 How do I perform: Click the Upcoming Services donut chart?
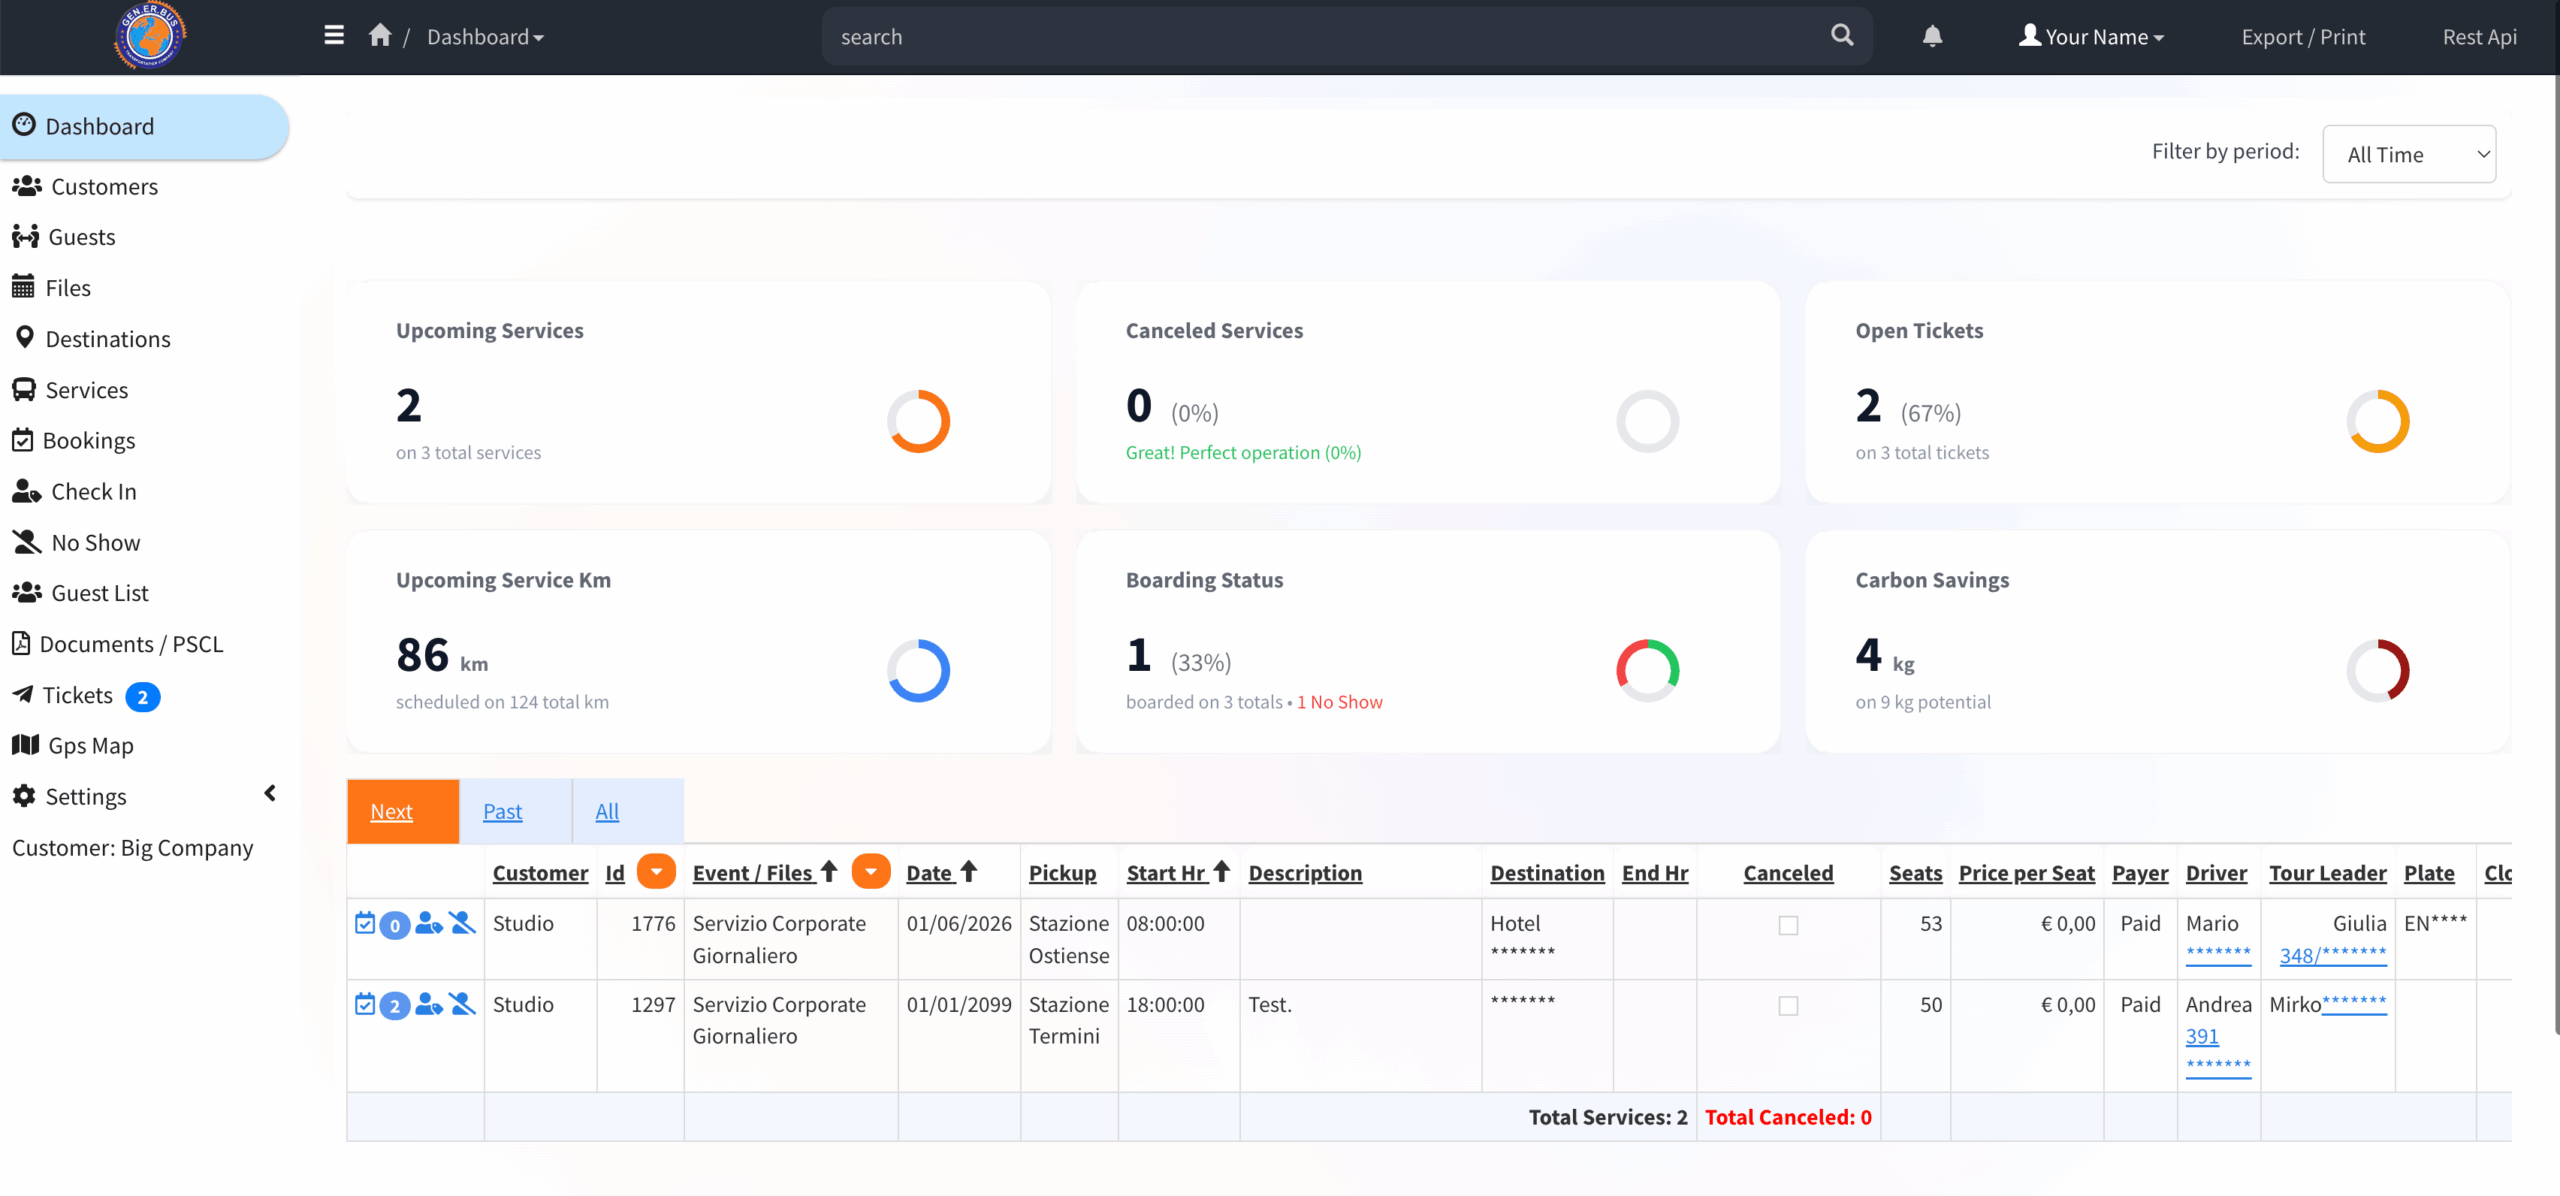tap(918, 421)
